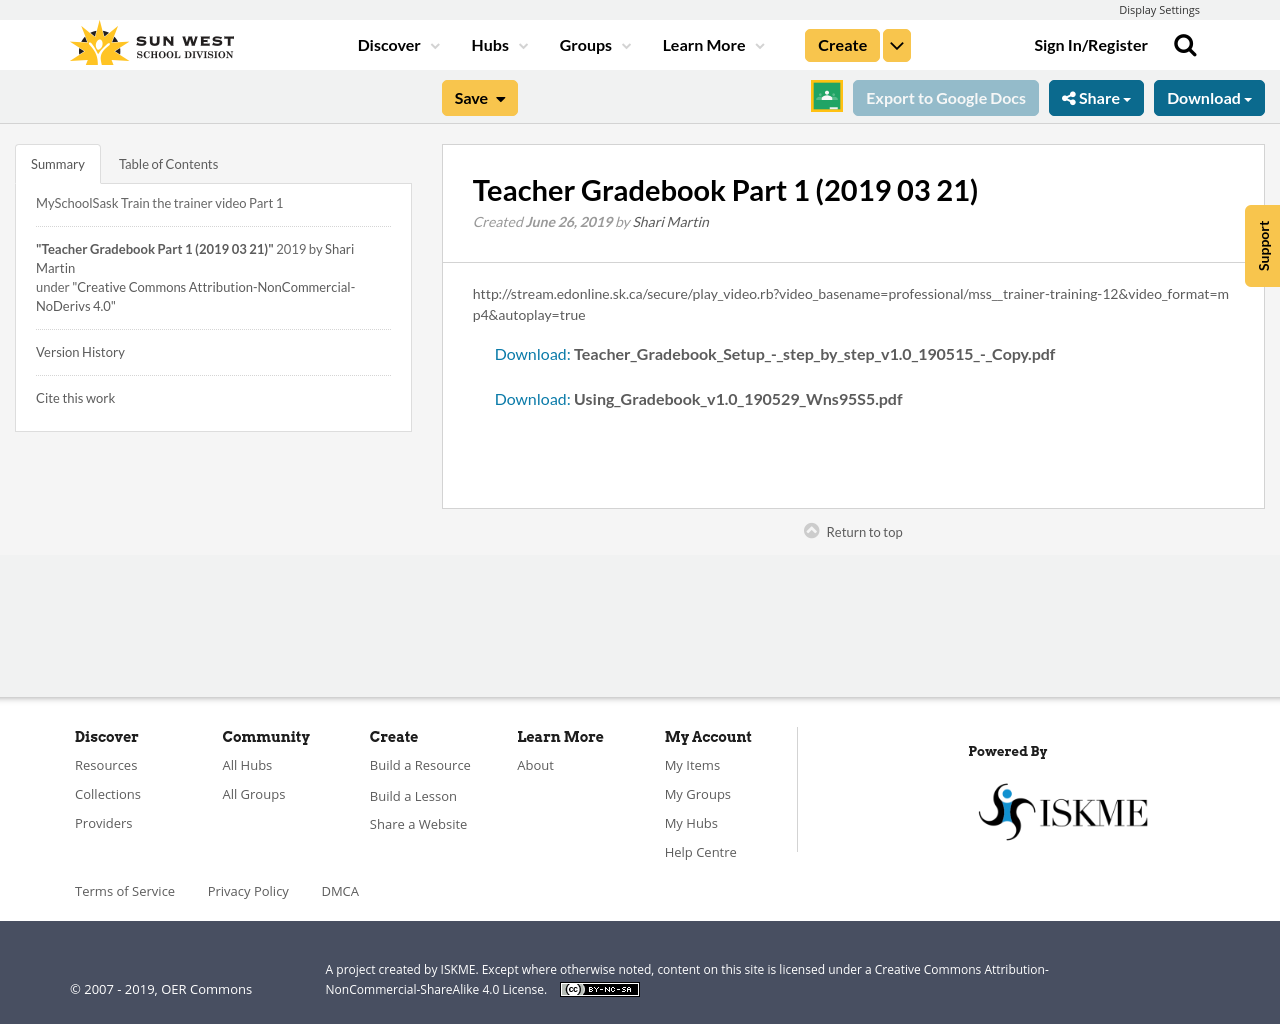This screenshot has height=1024, width=1280.
Task: Open Version History
Action: click(x=80, y=350)
